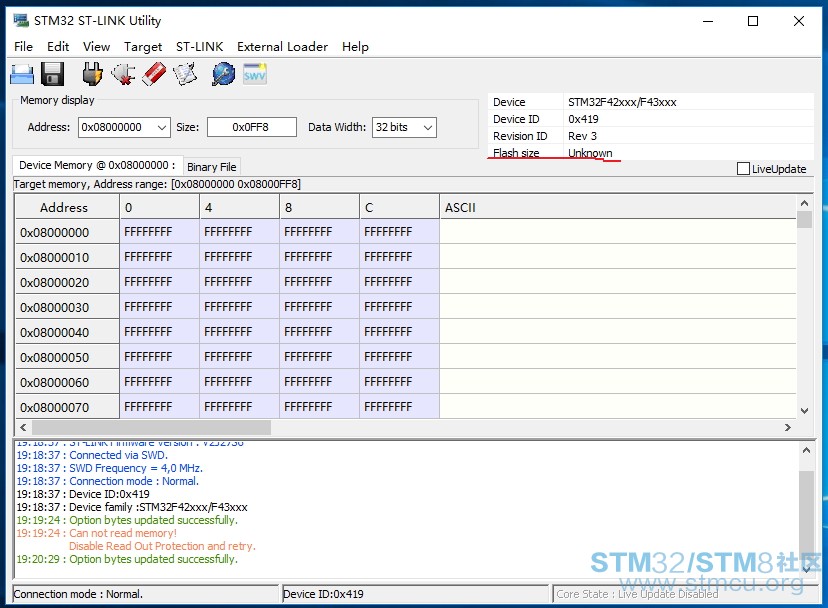This screenshot has height=608, width=828.
Task: Click column header 8 in memory table
Action: 319,207
